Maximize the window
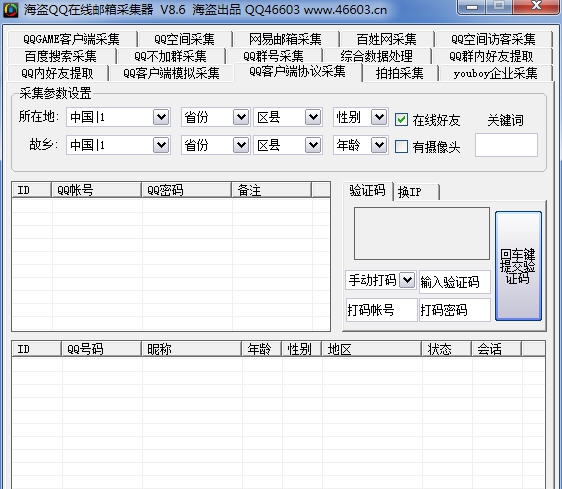The width and height of the screenshot is (562, 489). point(499,6)
